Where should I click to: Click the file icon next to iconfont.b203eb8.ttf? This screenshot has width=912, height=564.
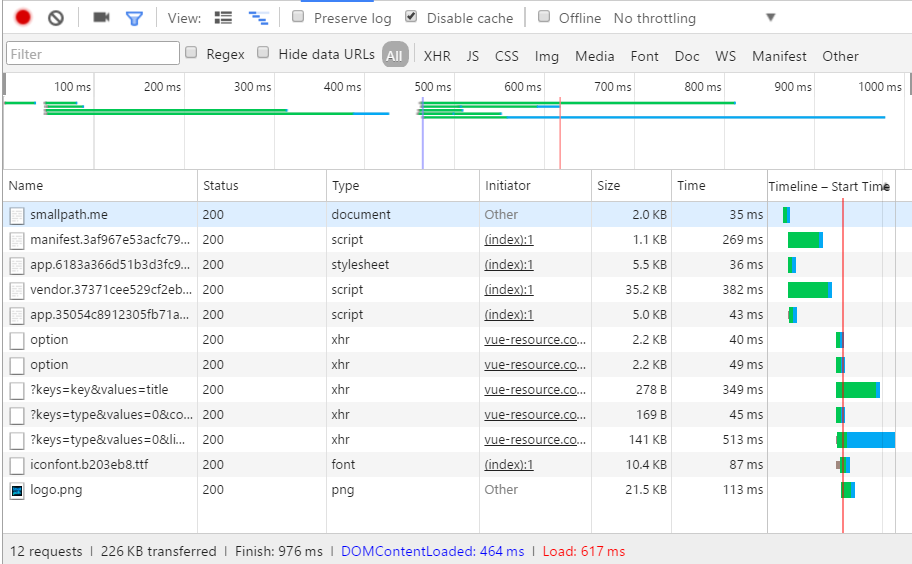point(17,465)
